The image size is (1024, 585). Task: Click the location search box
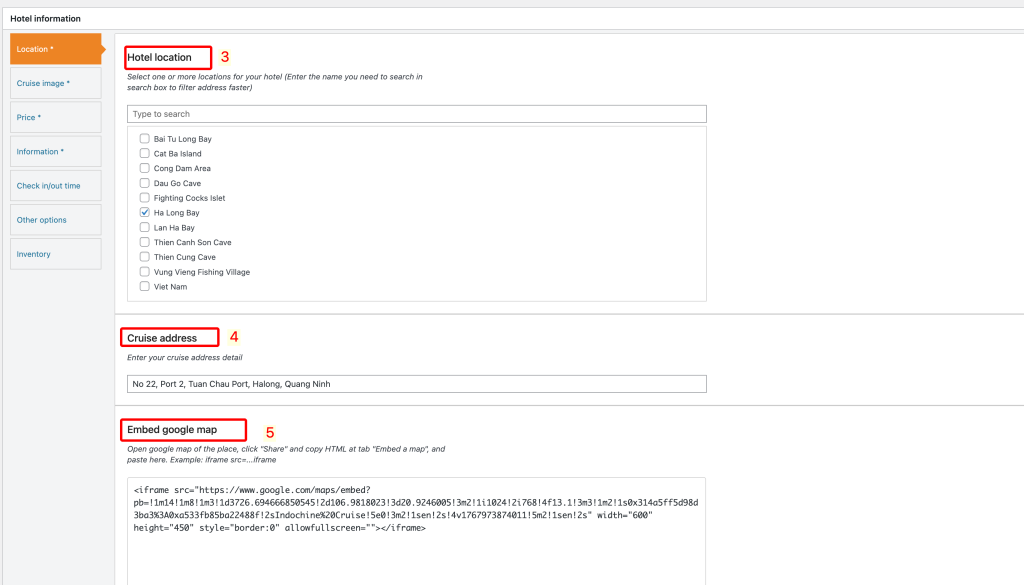click(416, 114)
